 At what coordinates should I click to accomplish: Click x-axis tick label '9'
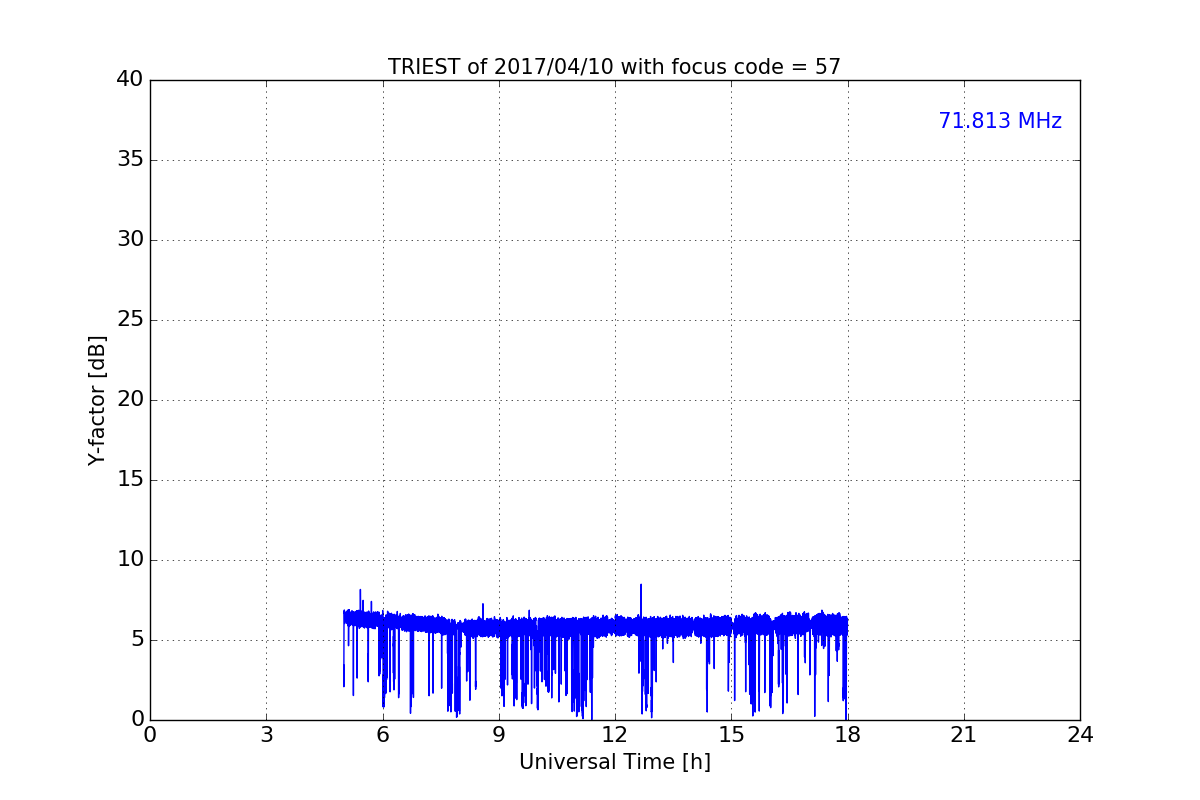(499, 735)
